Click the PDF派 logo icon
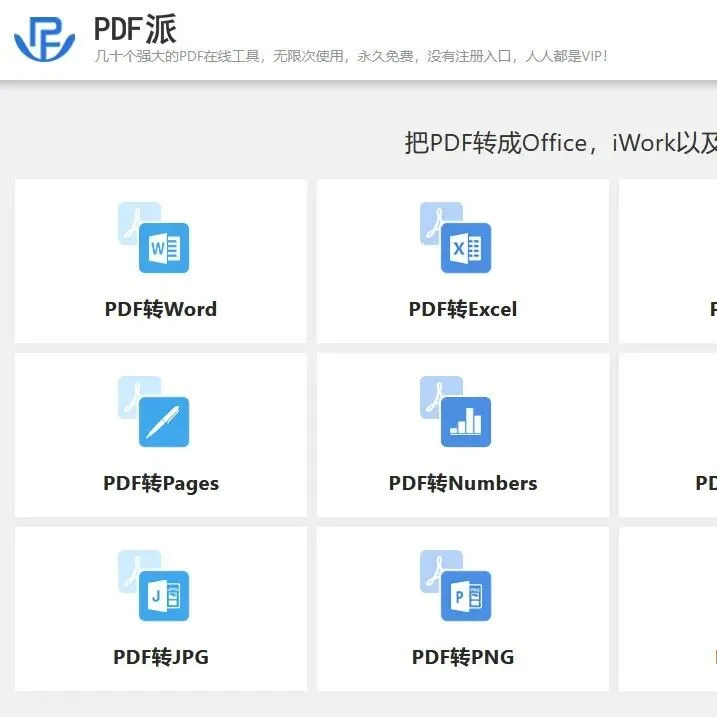This screenshot has height=717, width=717. [44, 39]
